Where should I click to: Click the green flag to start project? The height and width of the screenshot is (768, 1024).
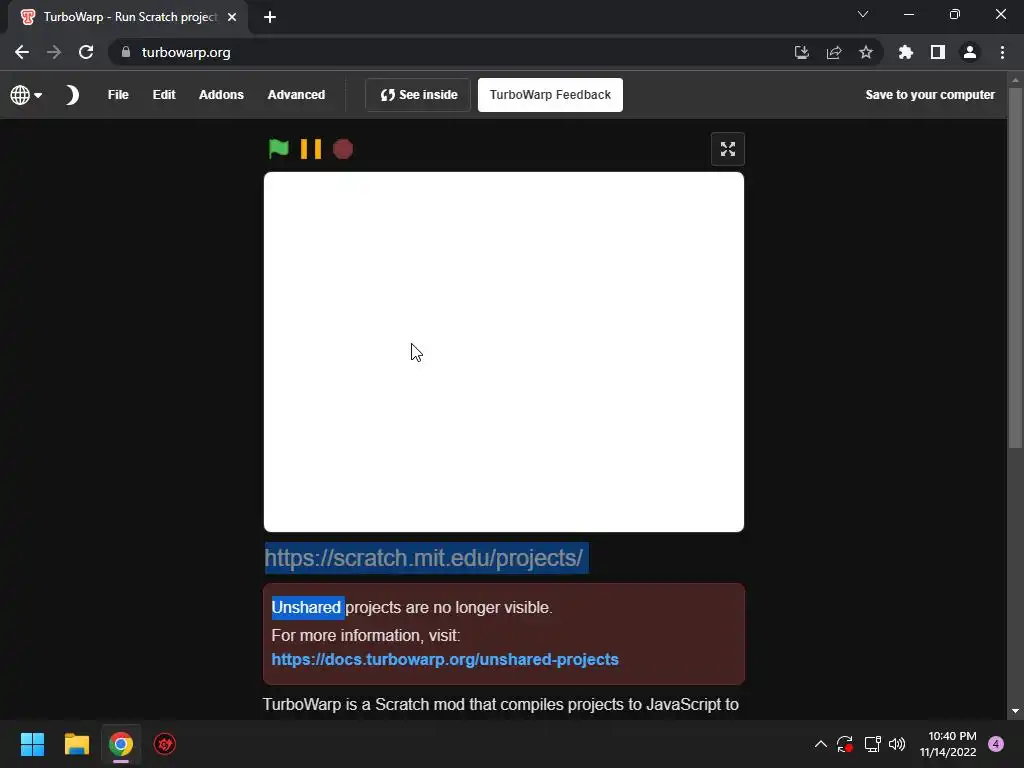[x=279, y=149]
